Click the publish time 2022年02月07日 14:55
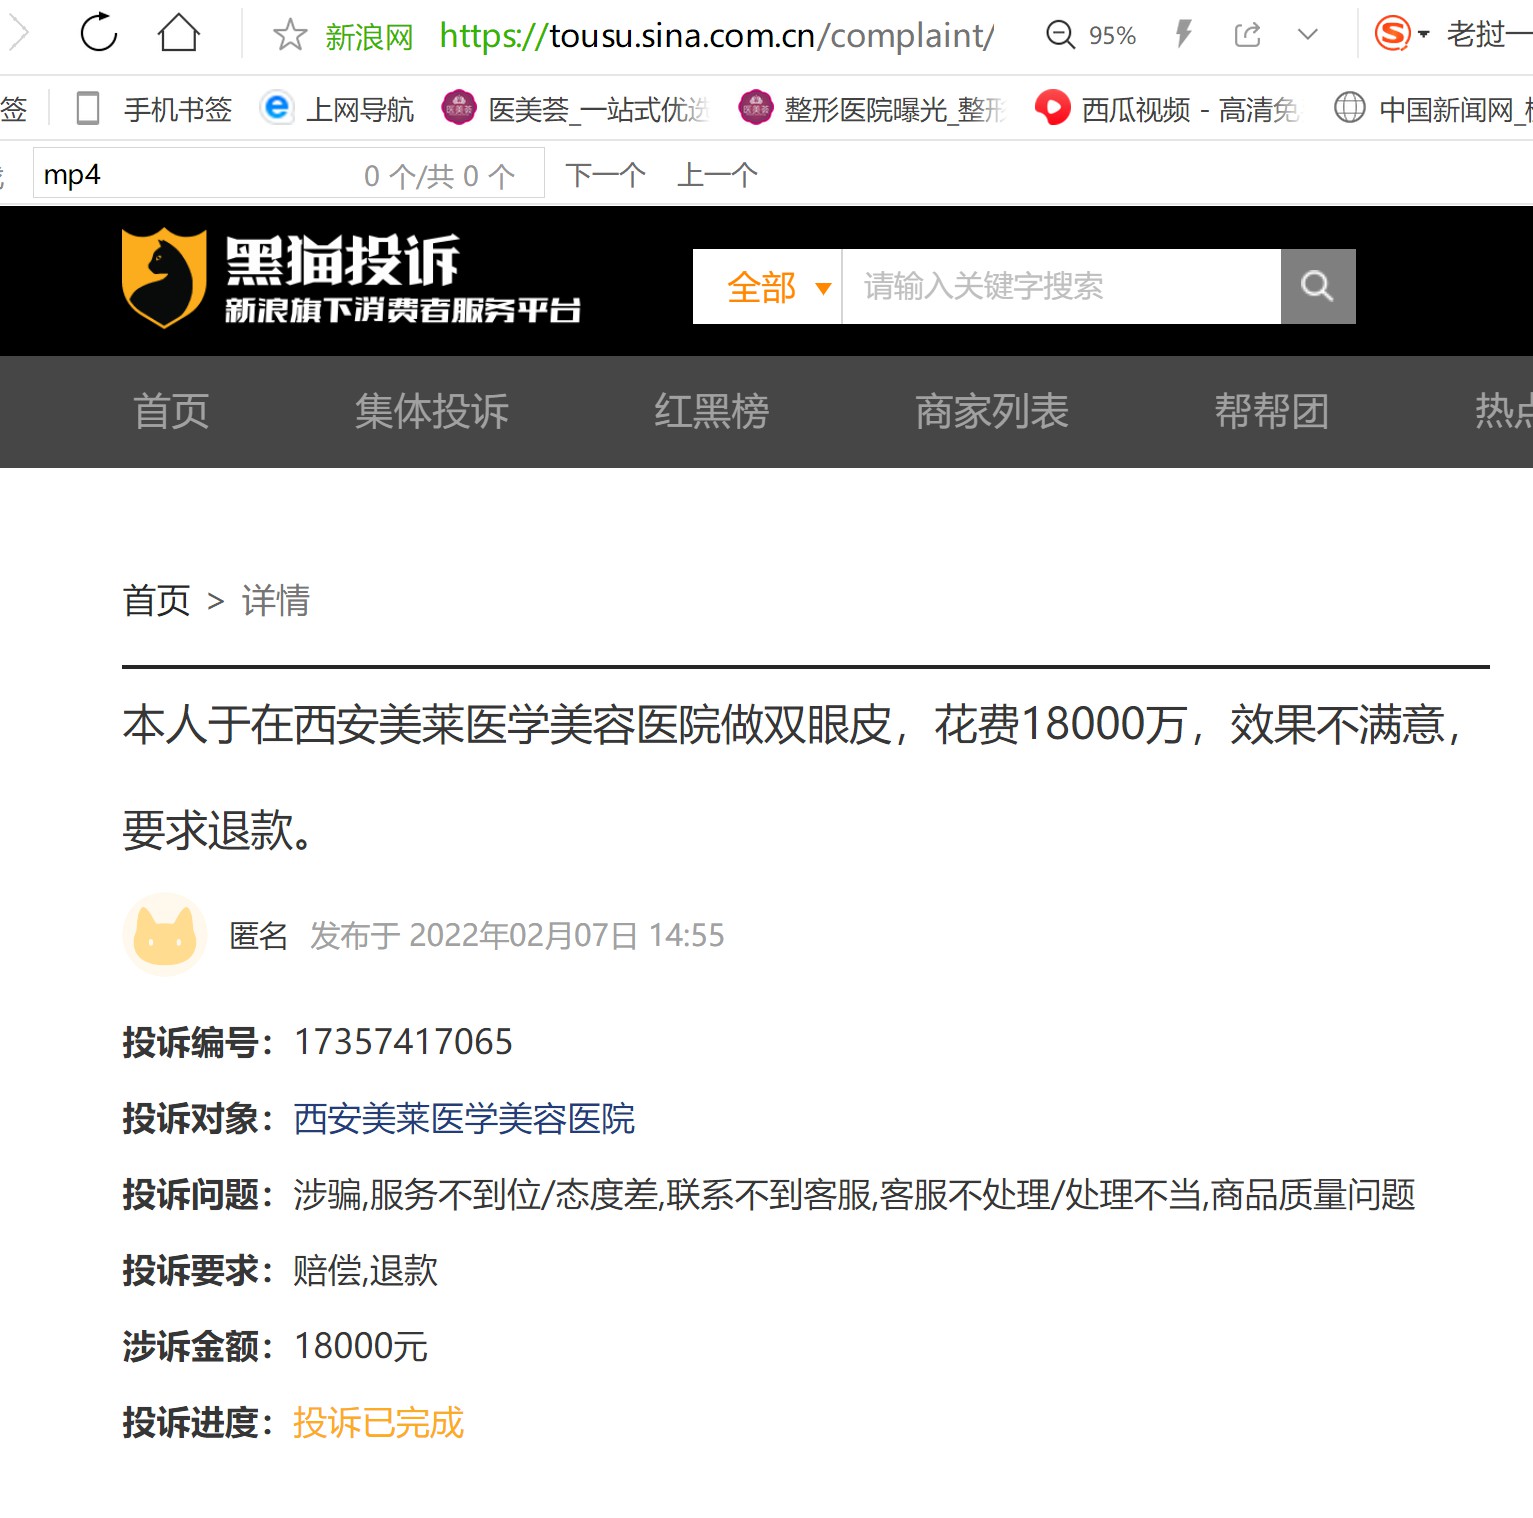Screen dimensions: 1533x1518 click(567, 936)
